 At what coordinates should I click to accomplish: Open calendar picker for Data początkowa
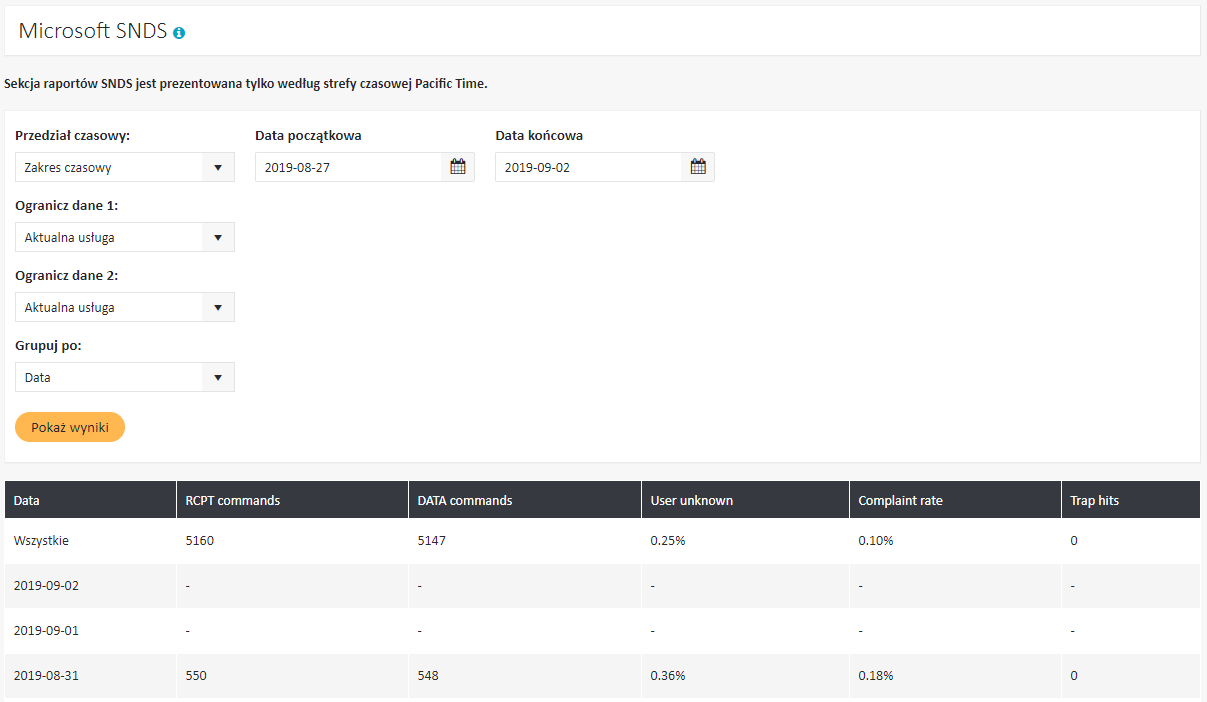pos(458,167)
